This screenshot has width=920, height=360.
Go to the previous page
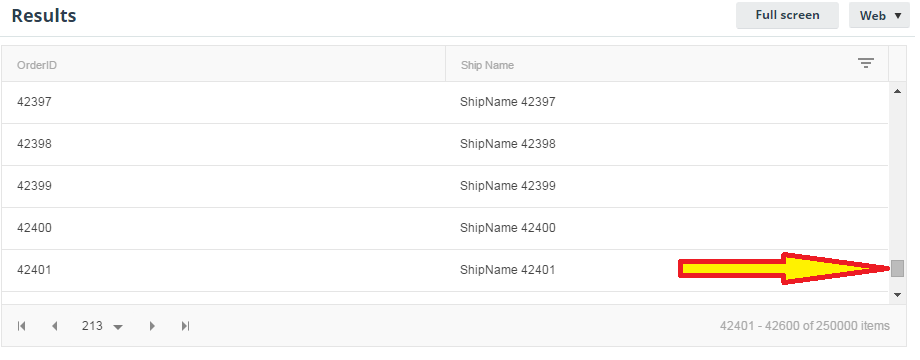(55, 326)
